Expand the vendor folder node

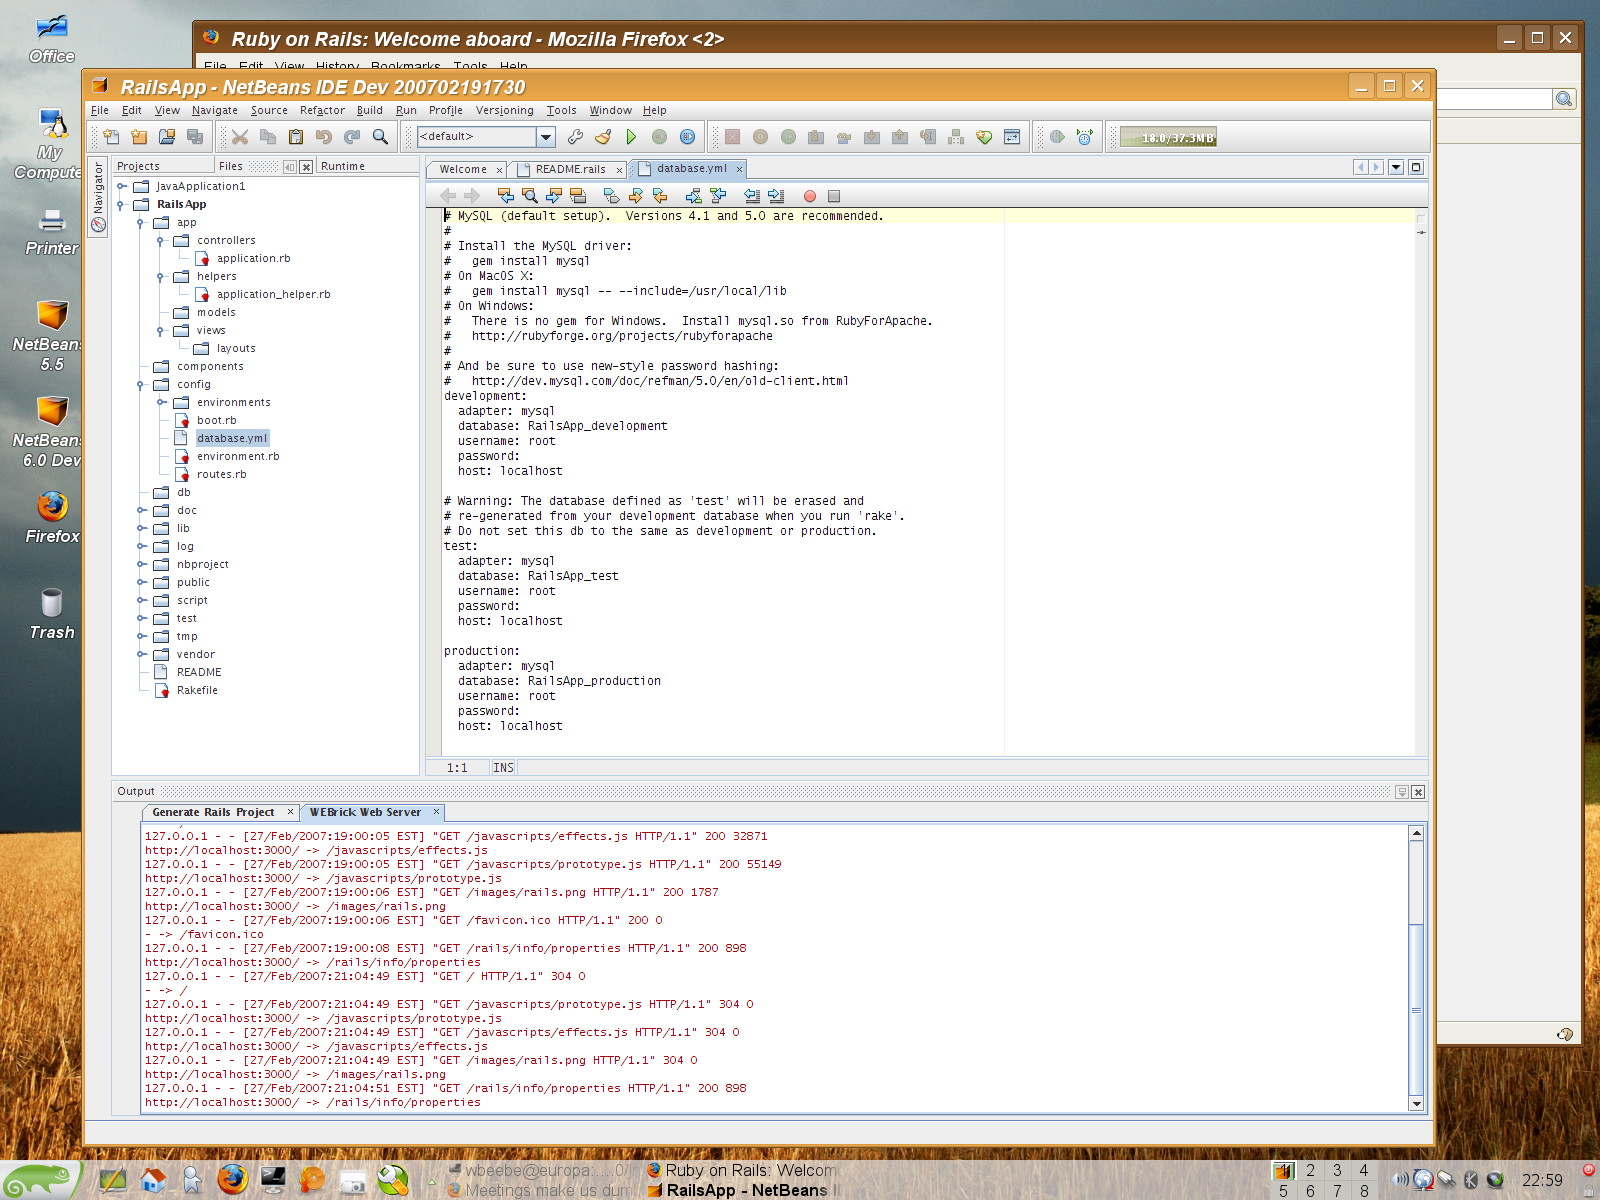click(141, 654)
